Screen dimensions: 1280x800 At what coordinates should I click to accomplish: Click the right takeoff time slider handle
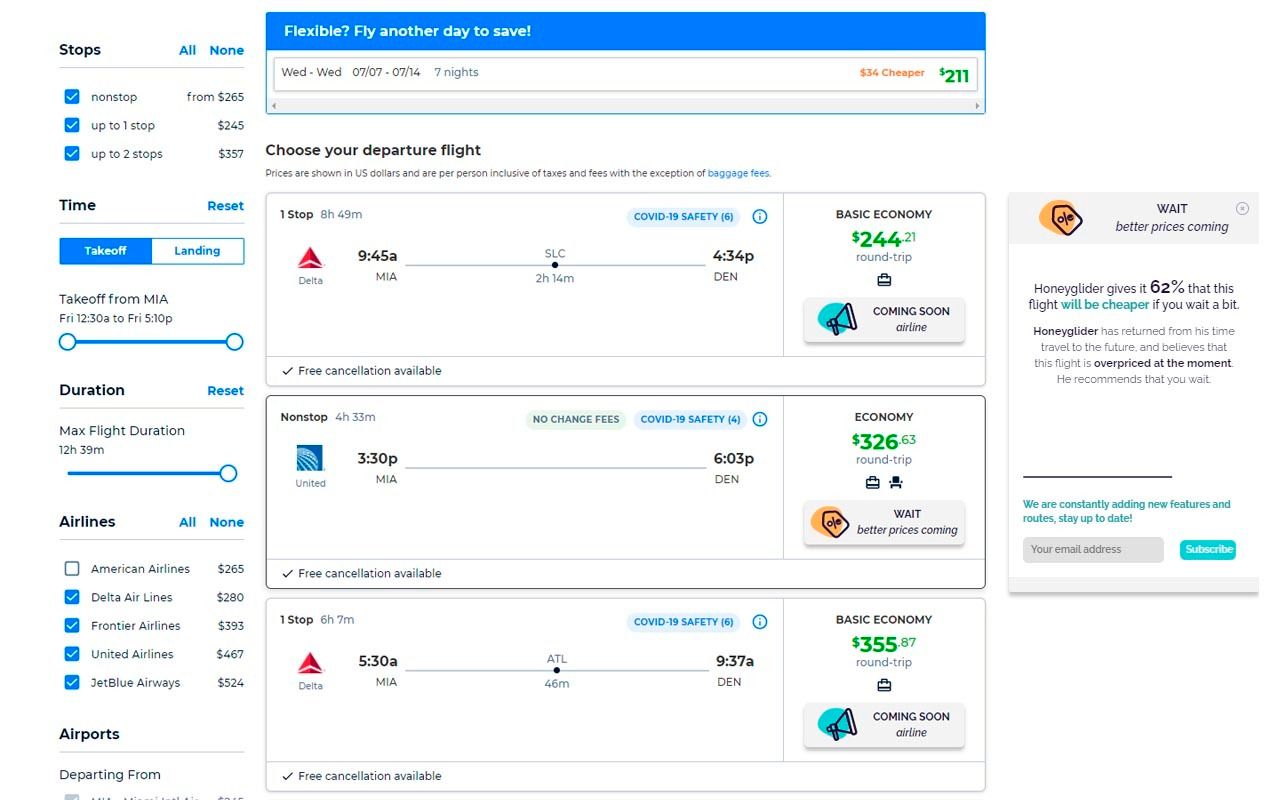tap(234, 342)
